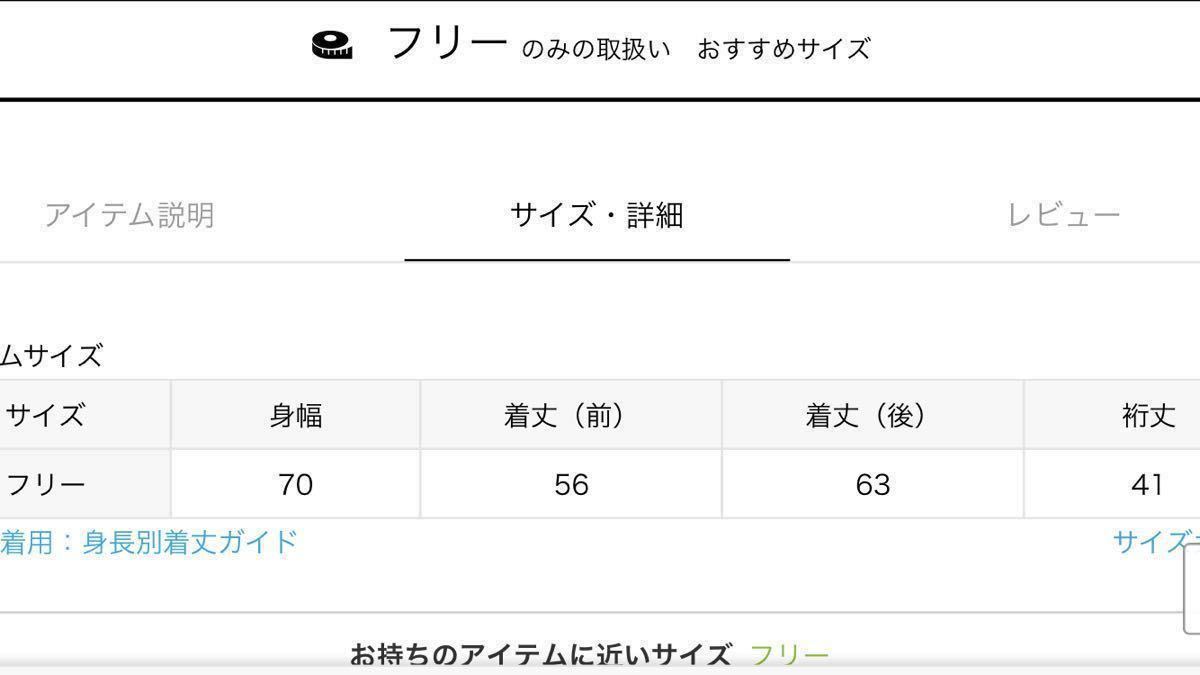Switch to the レビュー tab
This screenshot has width=1200, height=675.
tap(1064, 215)
